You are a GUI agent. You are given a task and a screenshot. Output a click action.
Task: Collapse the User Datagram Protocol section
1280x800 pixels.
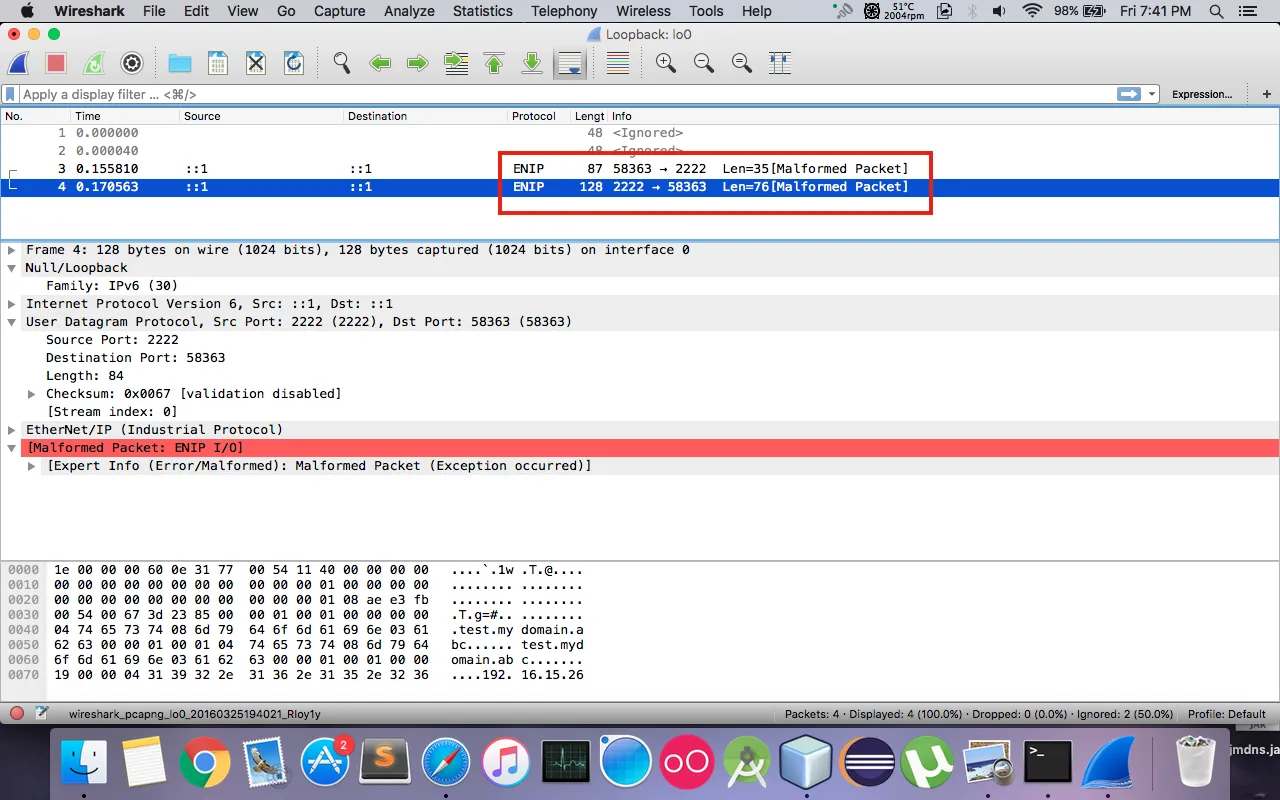(12, 322)
